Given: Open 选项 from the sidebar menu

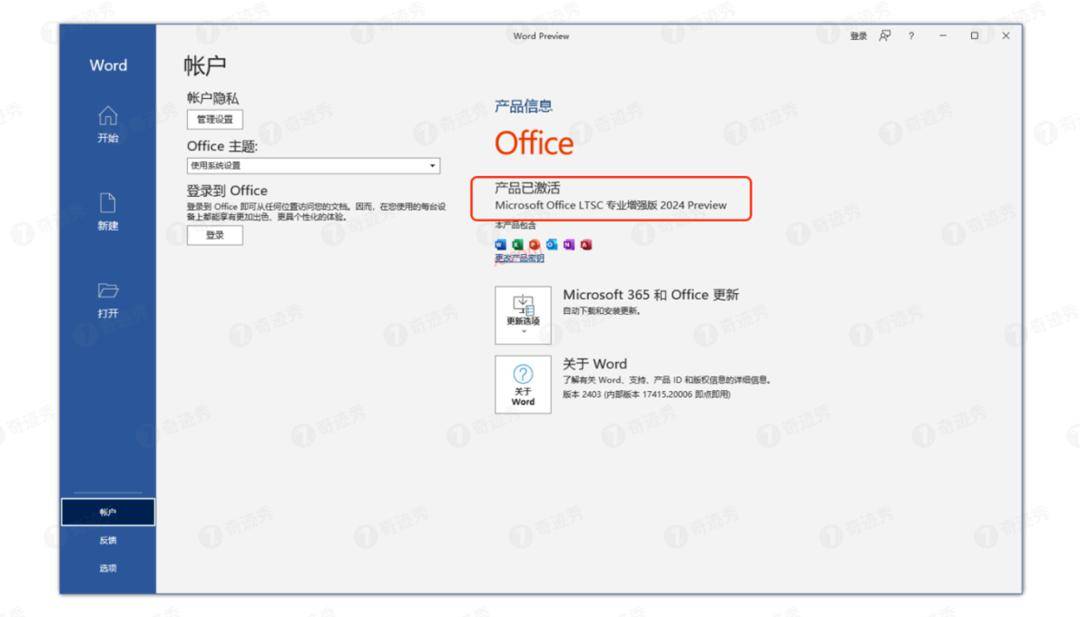Looking at the screenshot, I should click(x=107, y=566).
